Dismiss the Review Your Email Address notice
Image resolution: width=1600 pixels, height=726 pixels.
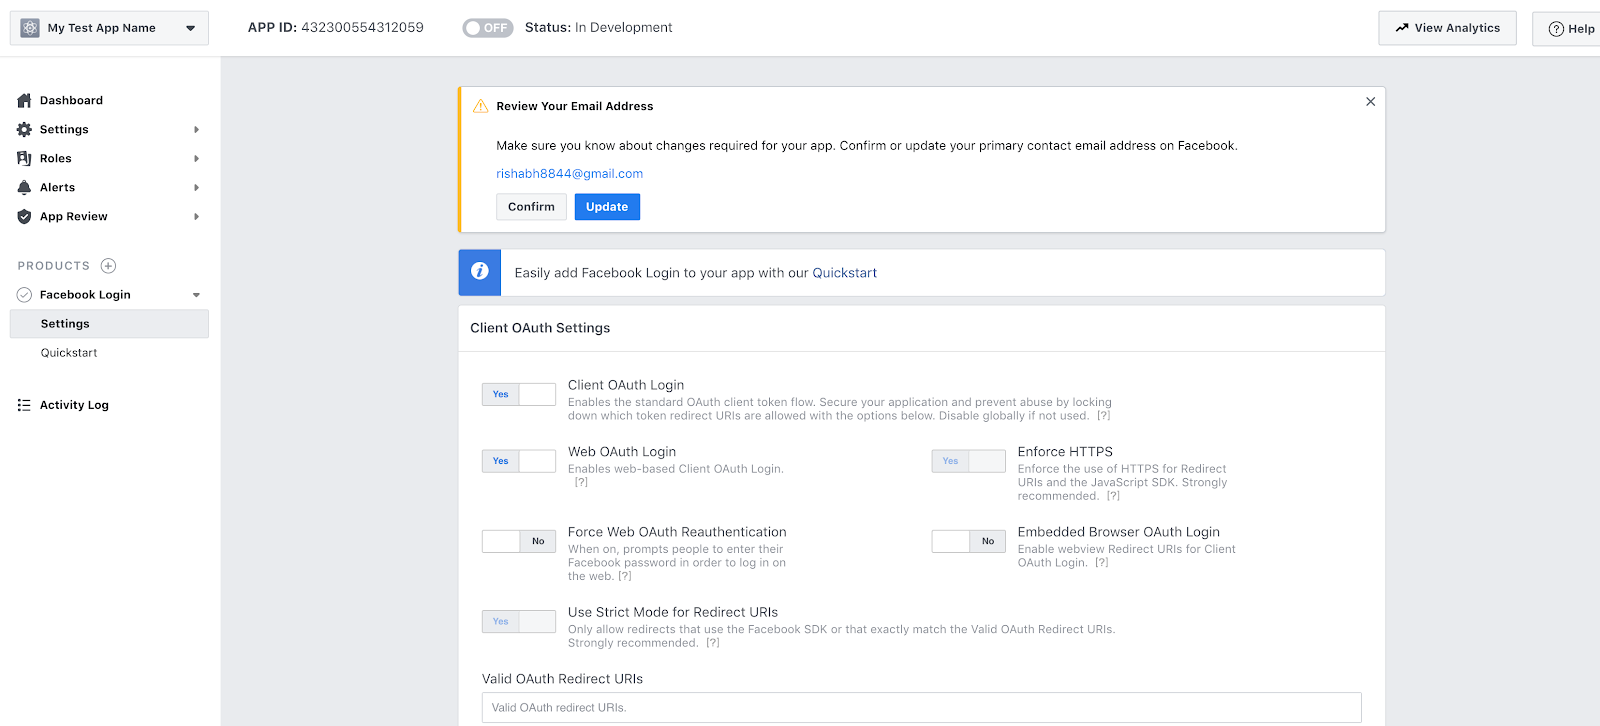pos(1370,102)
